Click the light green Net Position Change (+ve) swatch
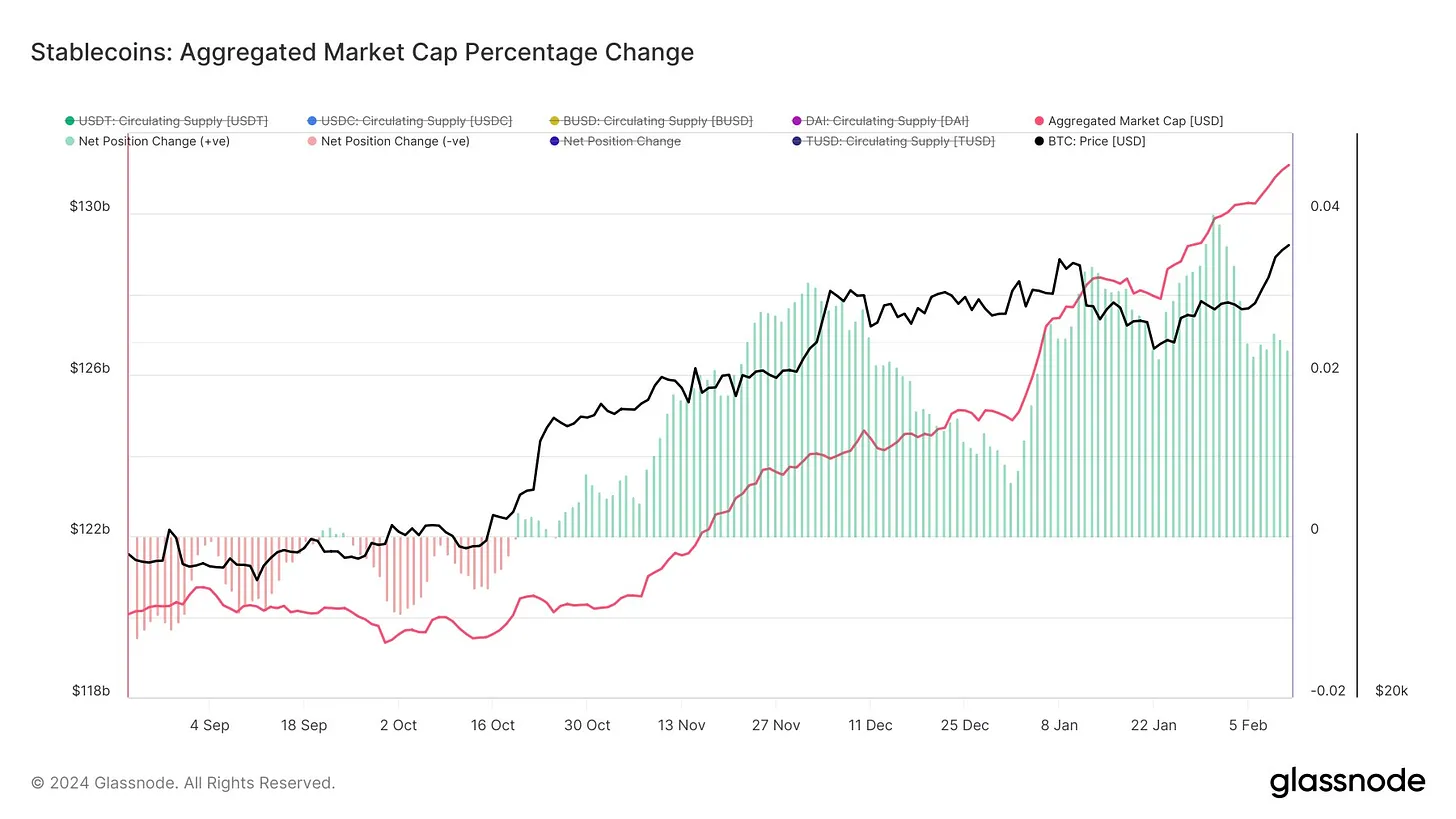The width and height of the screenshot is (1456, 819). click(x=69, y=141)
